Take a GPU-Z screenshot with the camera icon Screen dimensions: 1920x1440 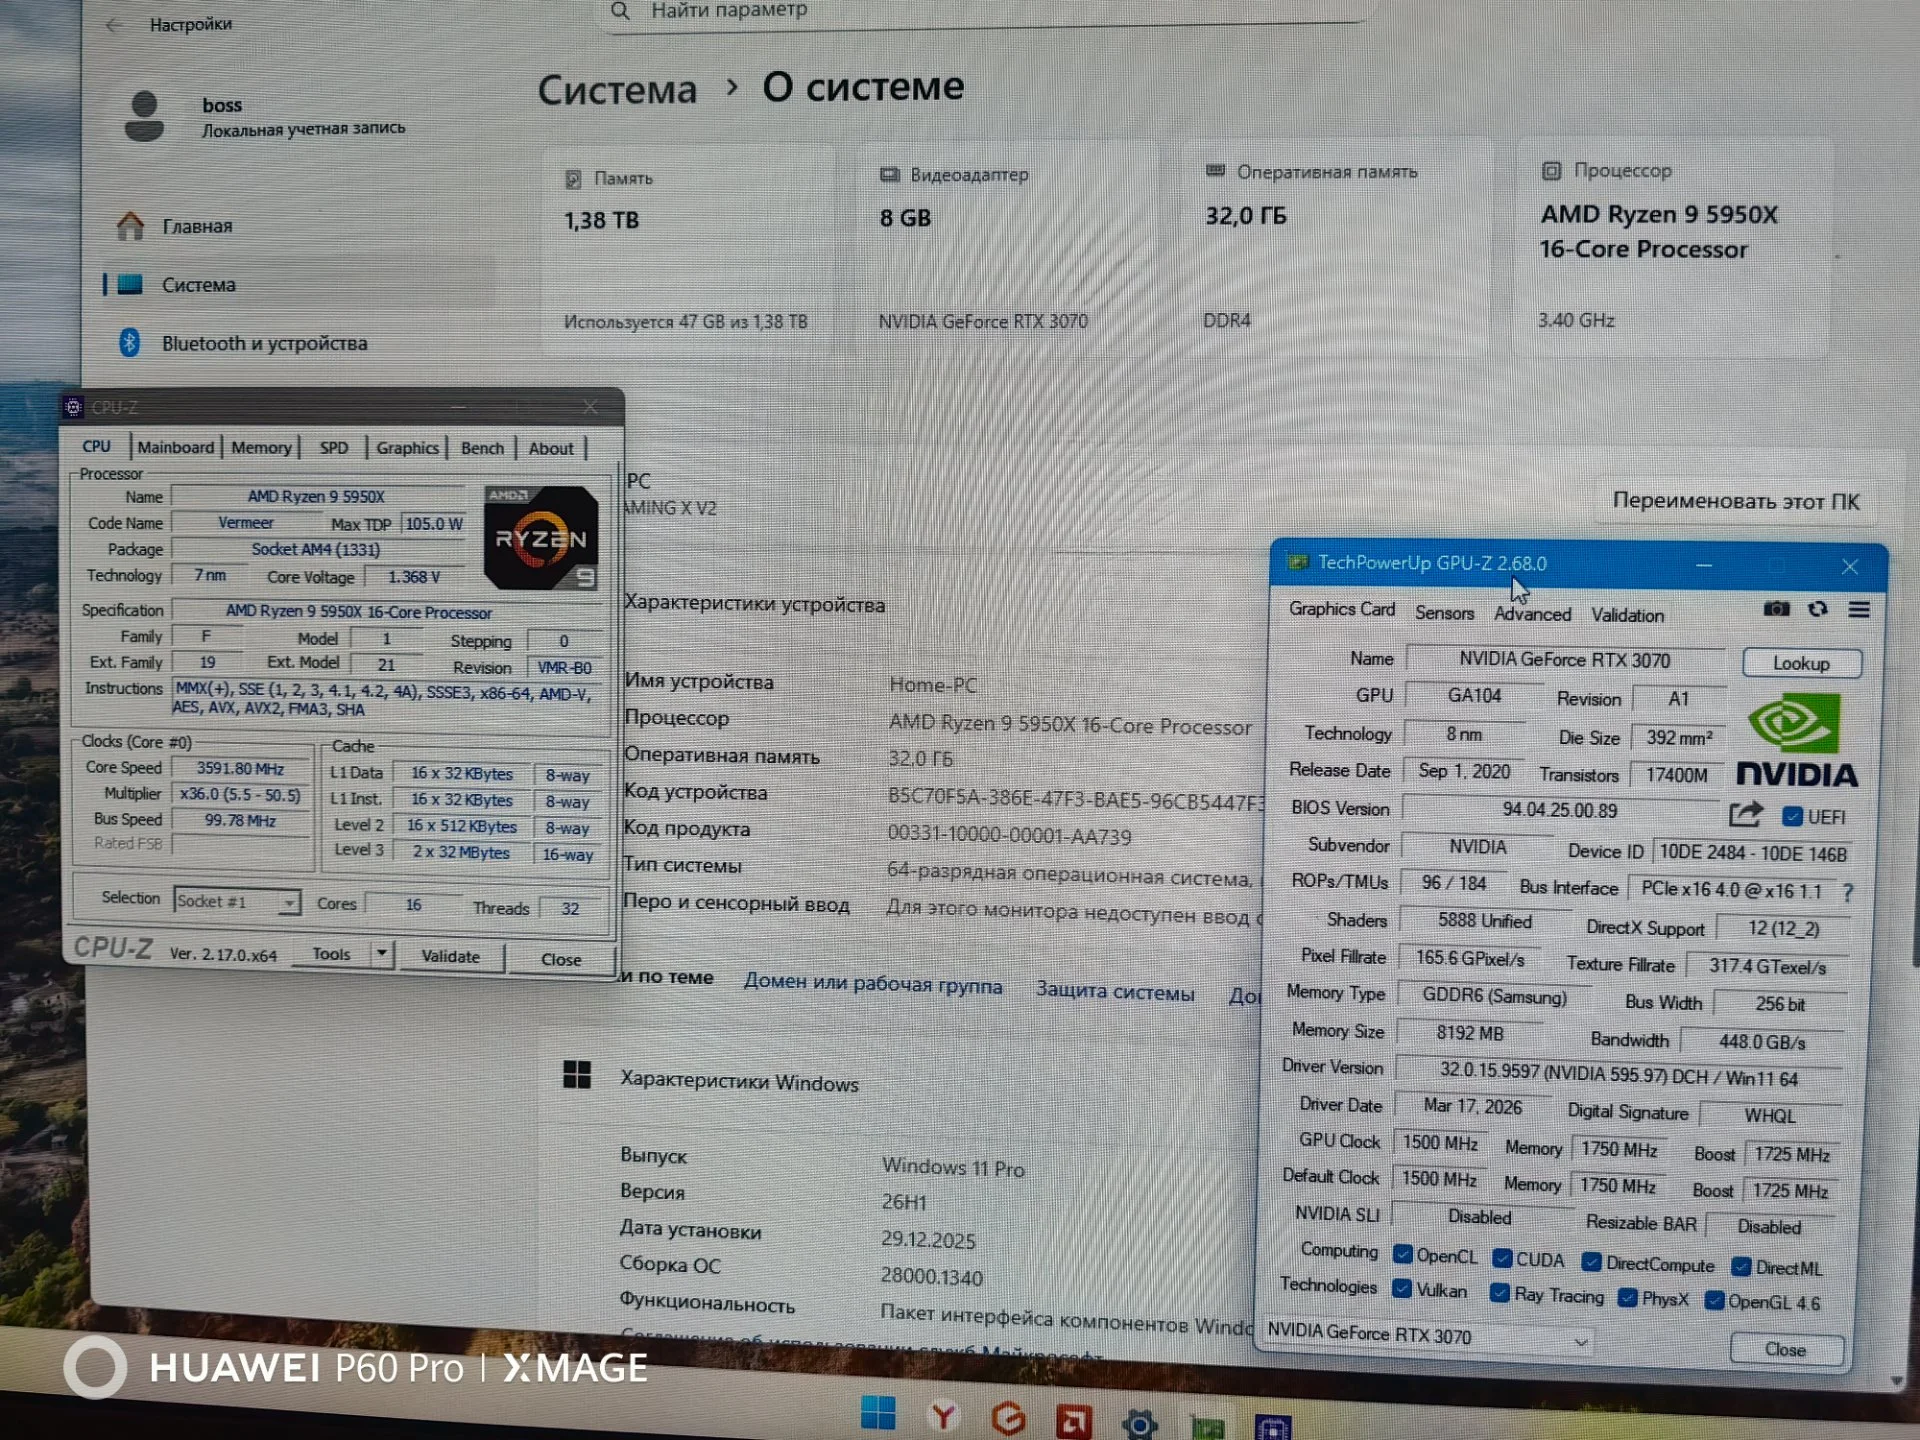pyautogui.click(x=1776, y=609)
